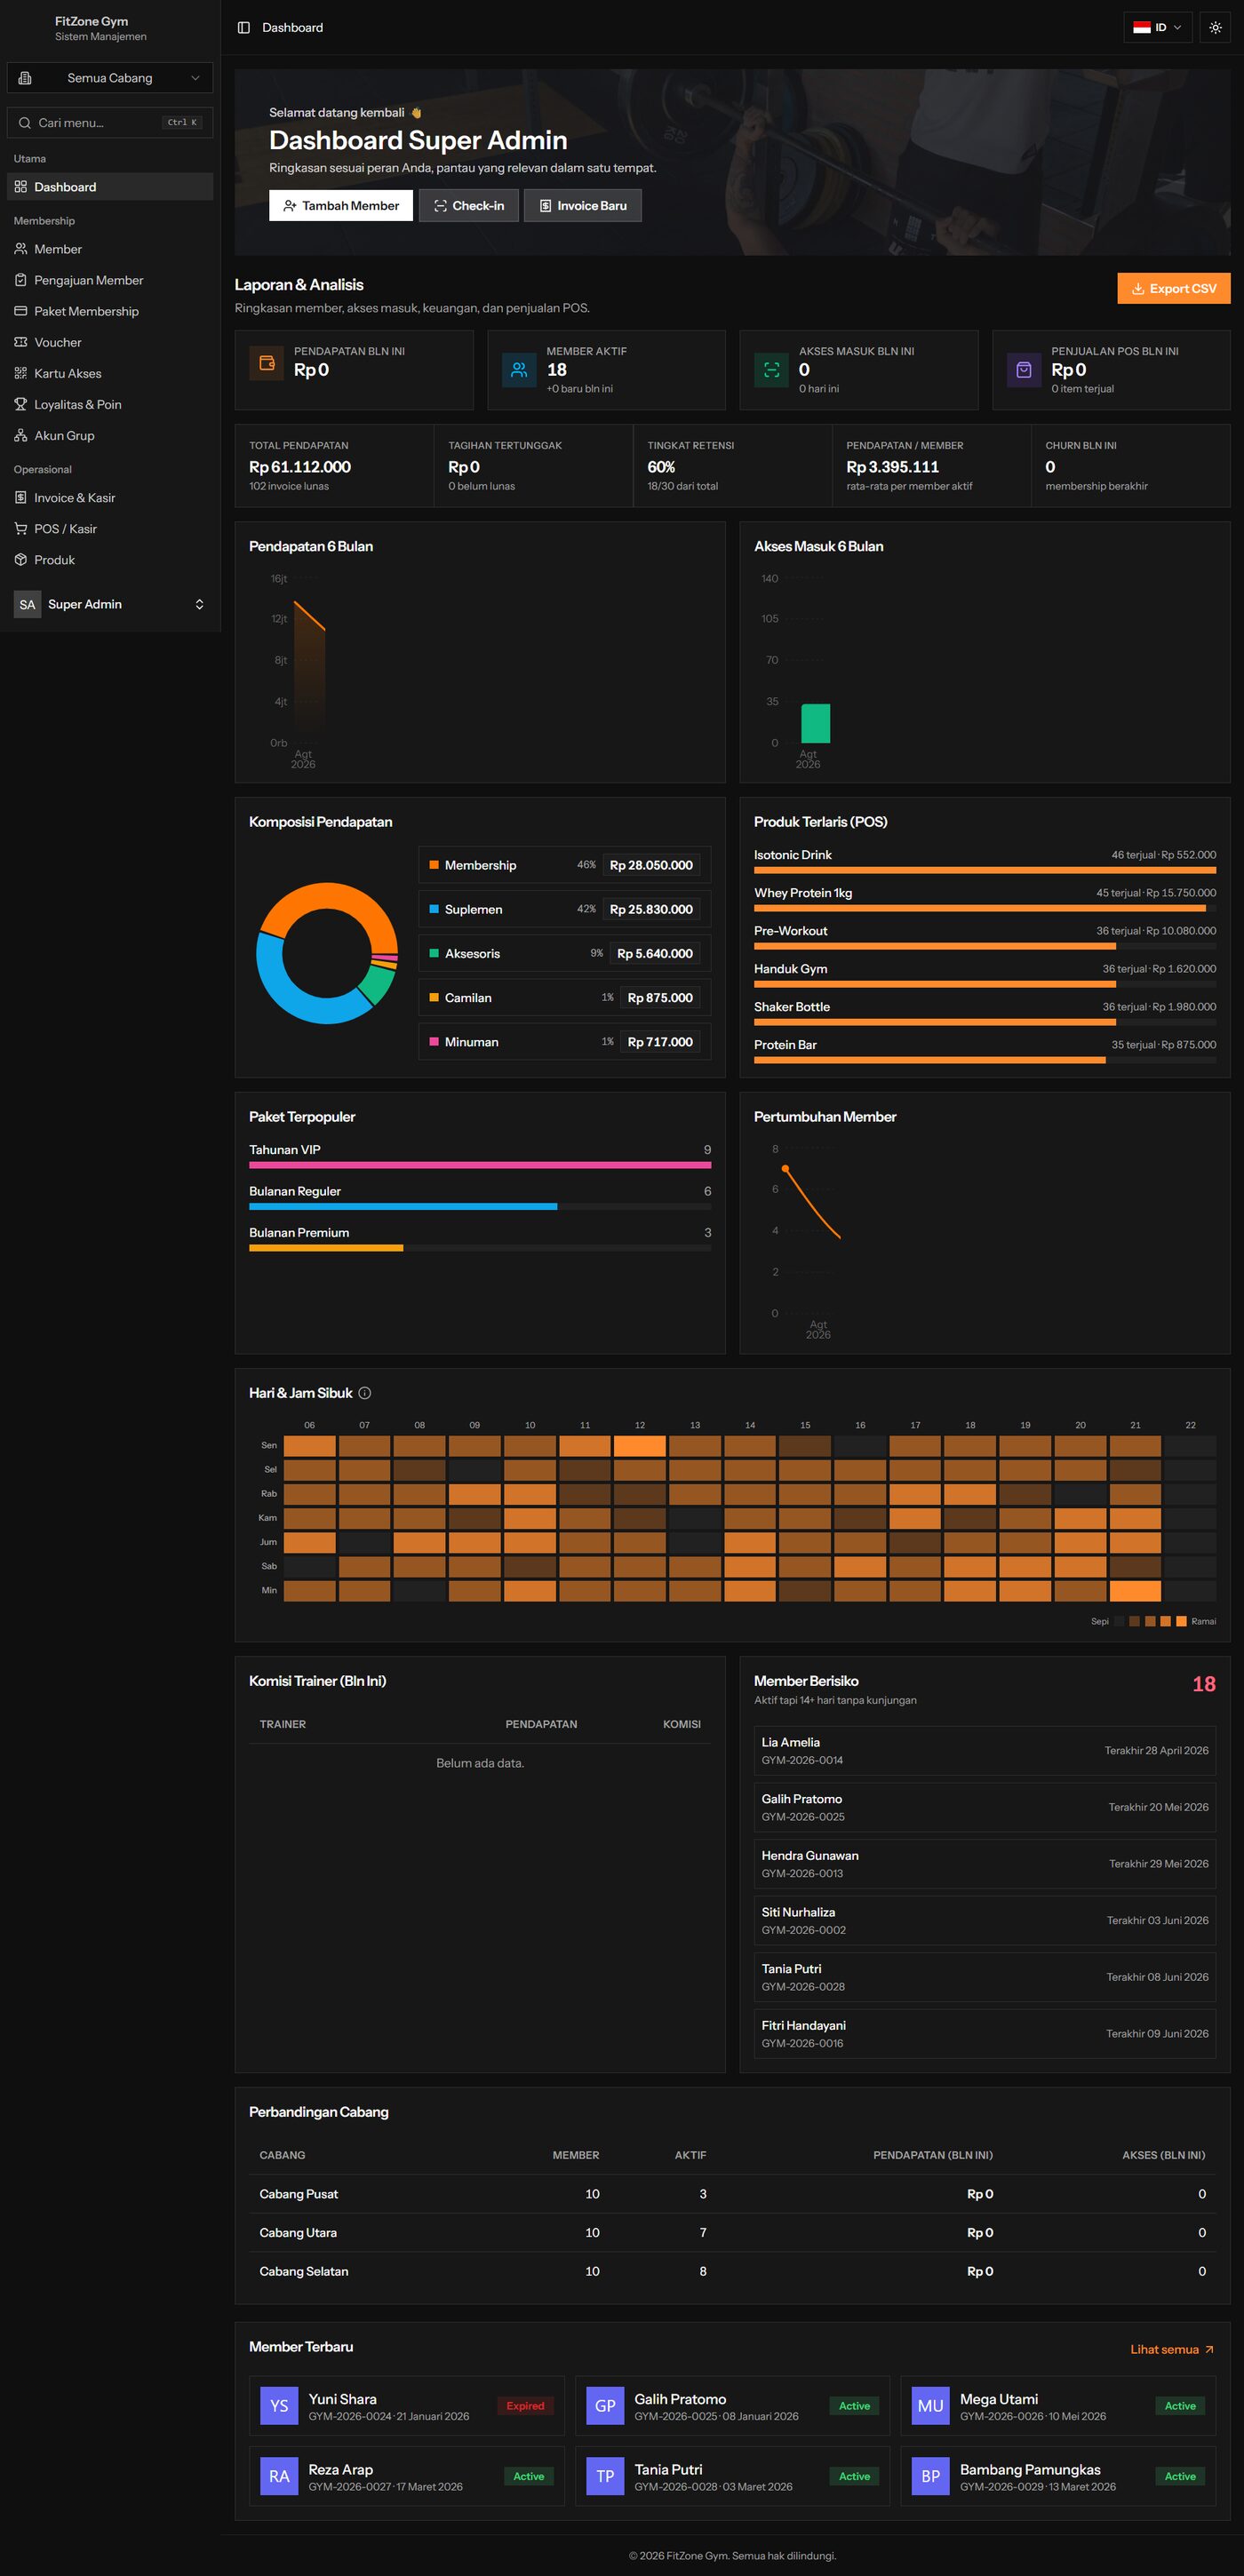Click the Tambah Member button
Image resolution: width=1244 pixels, height=2576 pixels.
[x=341, y=205]
